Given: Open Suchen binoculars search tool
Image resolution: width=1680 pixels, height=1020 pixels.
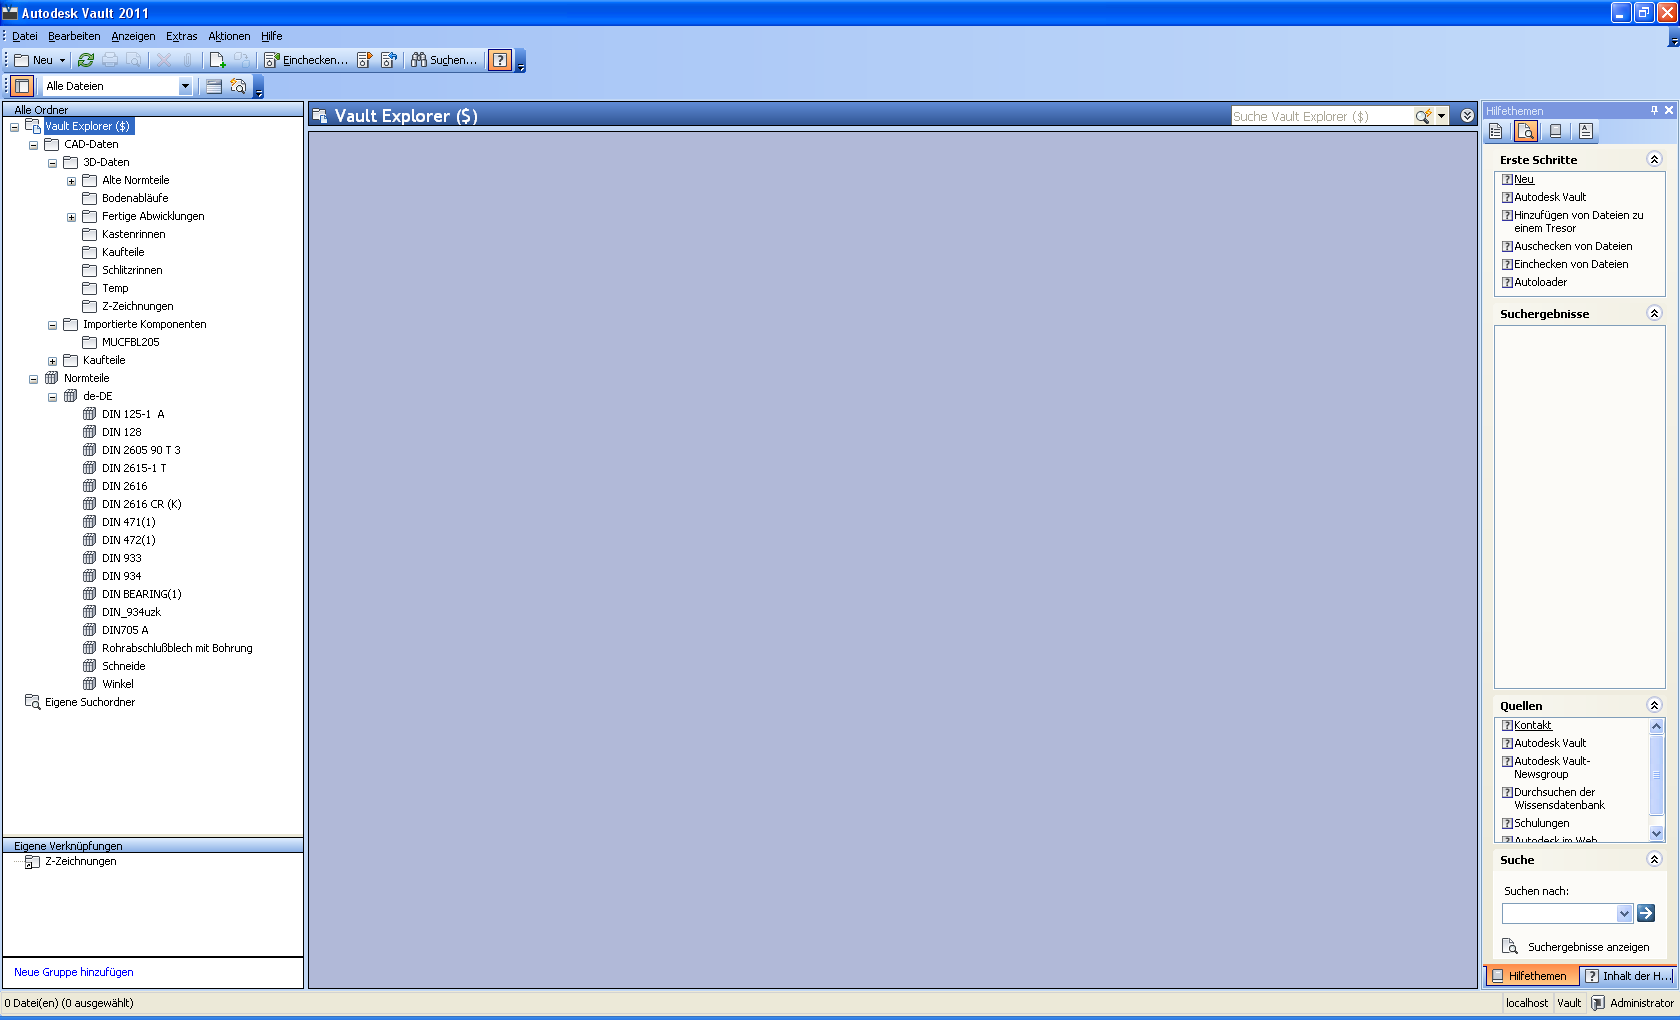Looking at the screenshot, I should click(x=444, y=60).
